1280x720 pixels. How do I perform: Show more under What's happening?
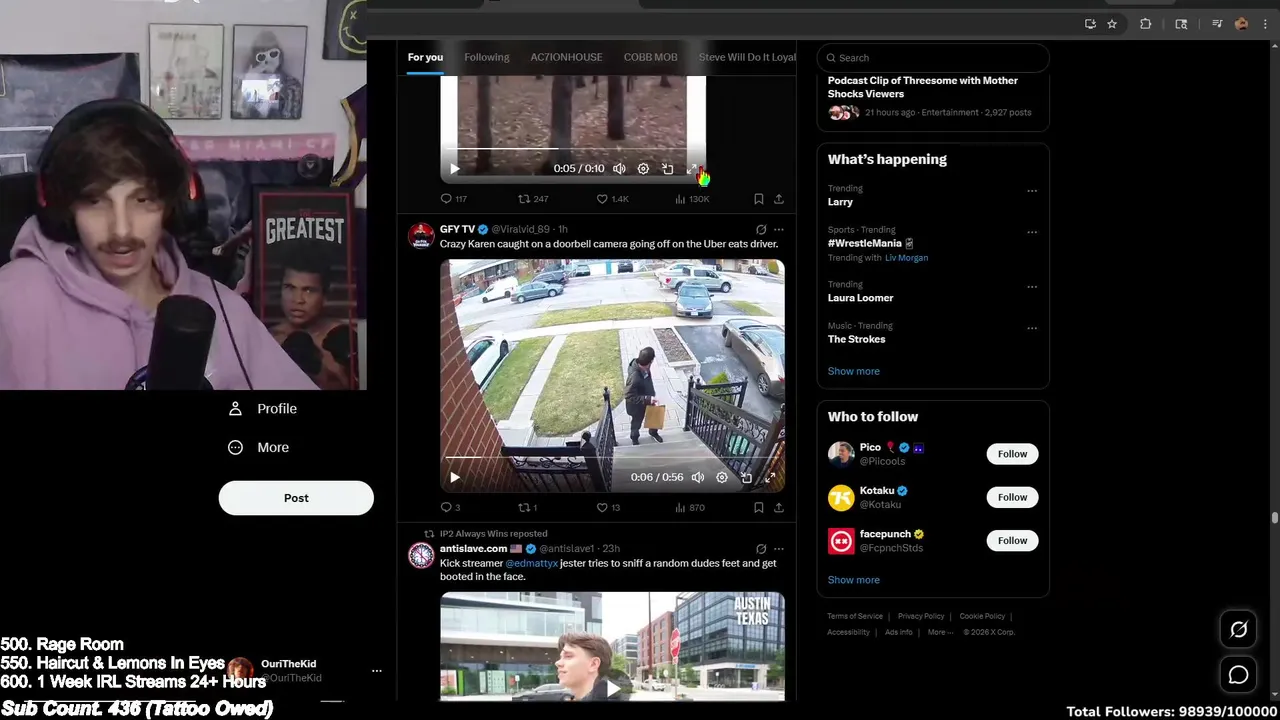[x=854, y=371]
